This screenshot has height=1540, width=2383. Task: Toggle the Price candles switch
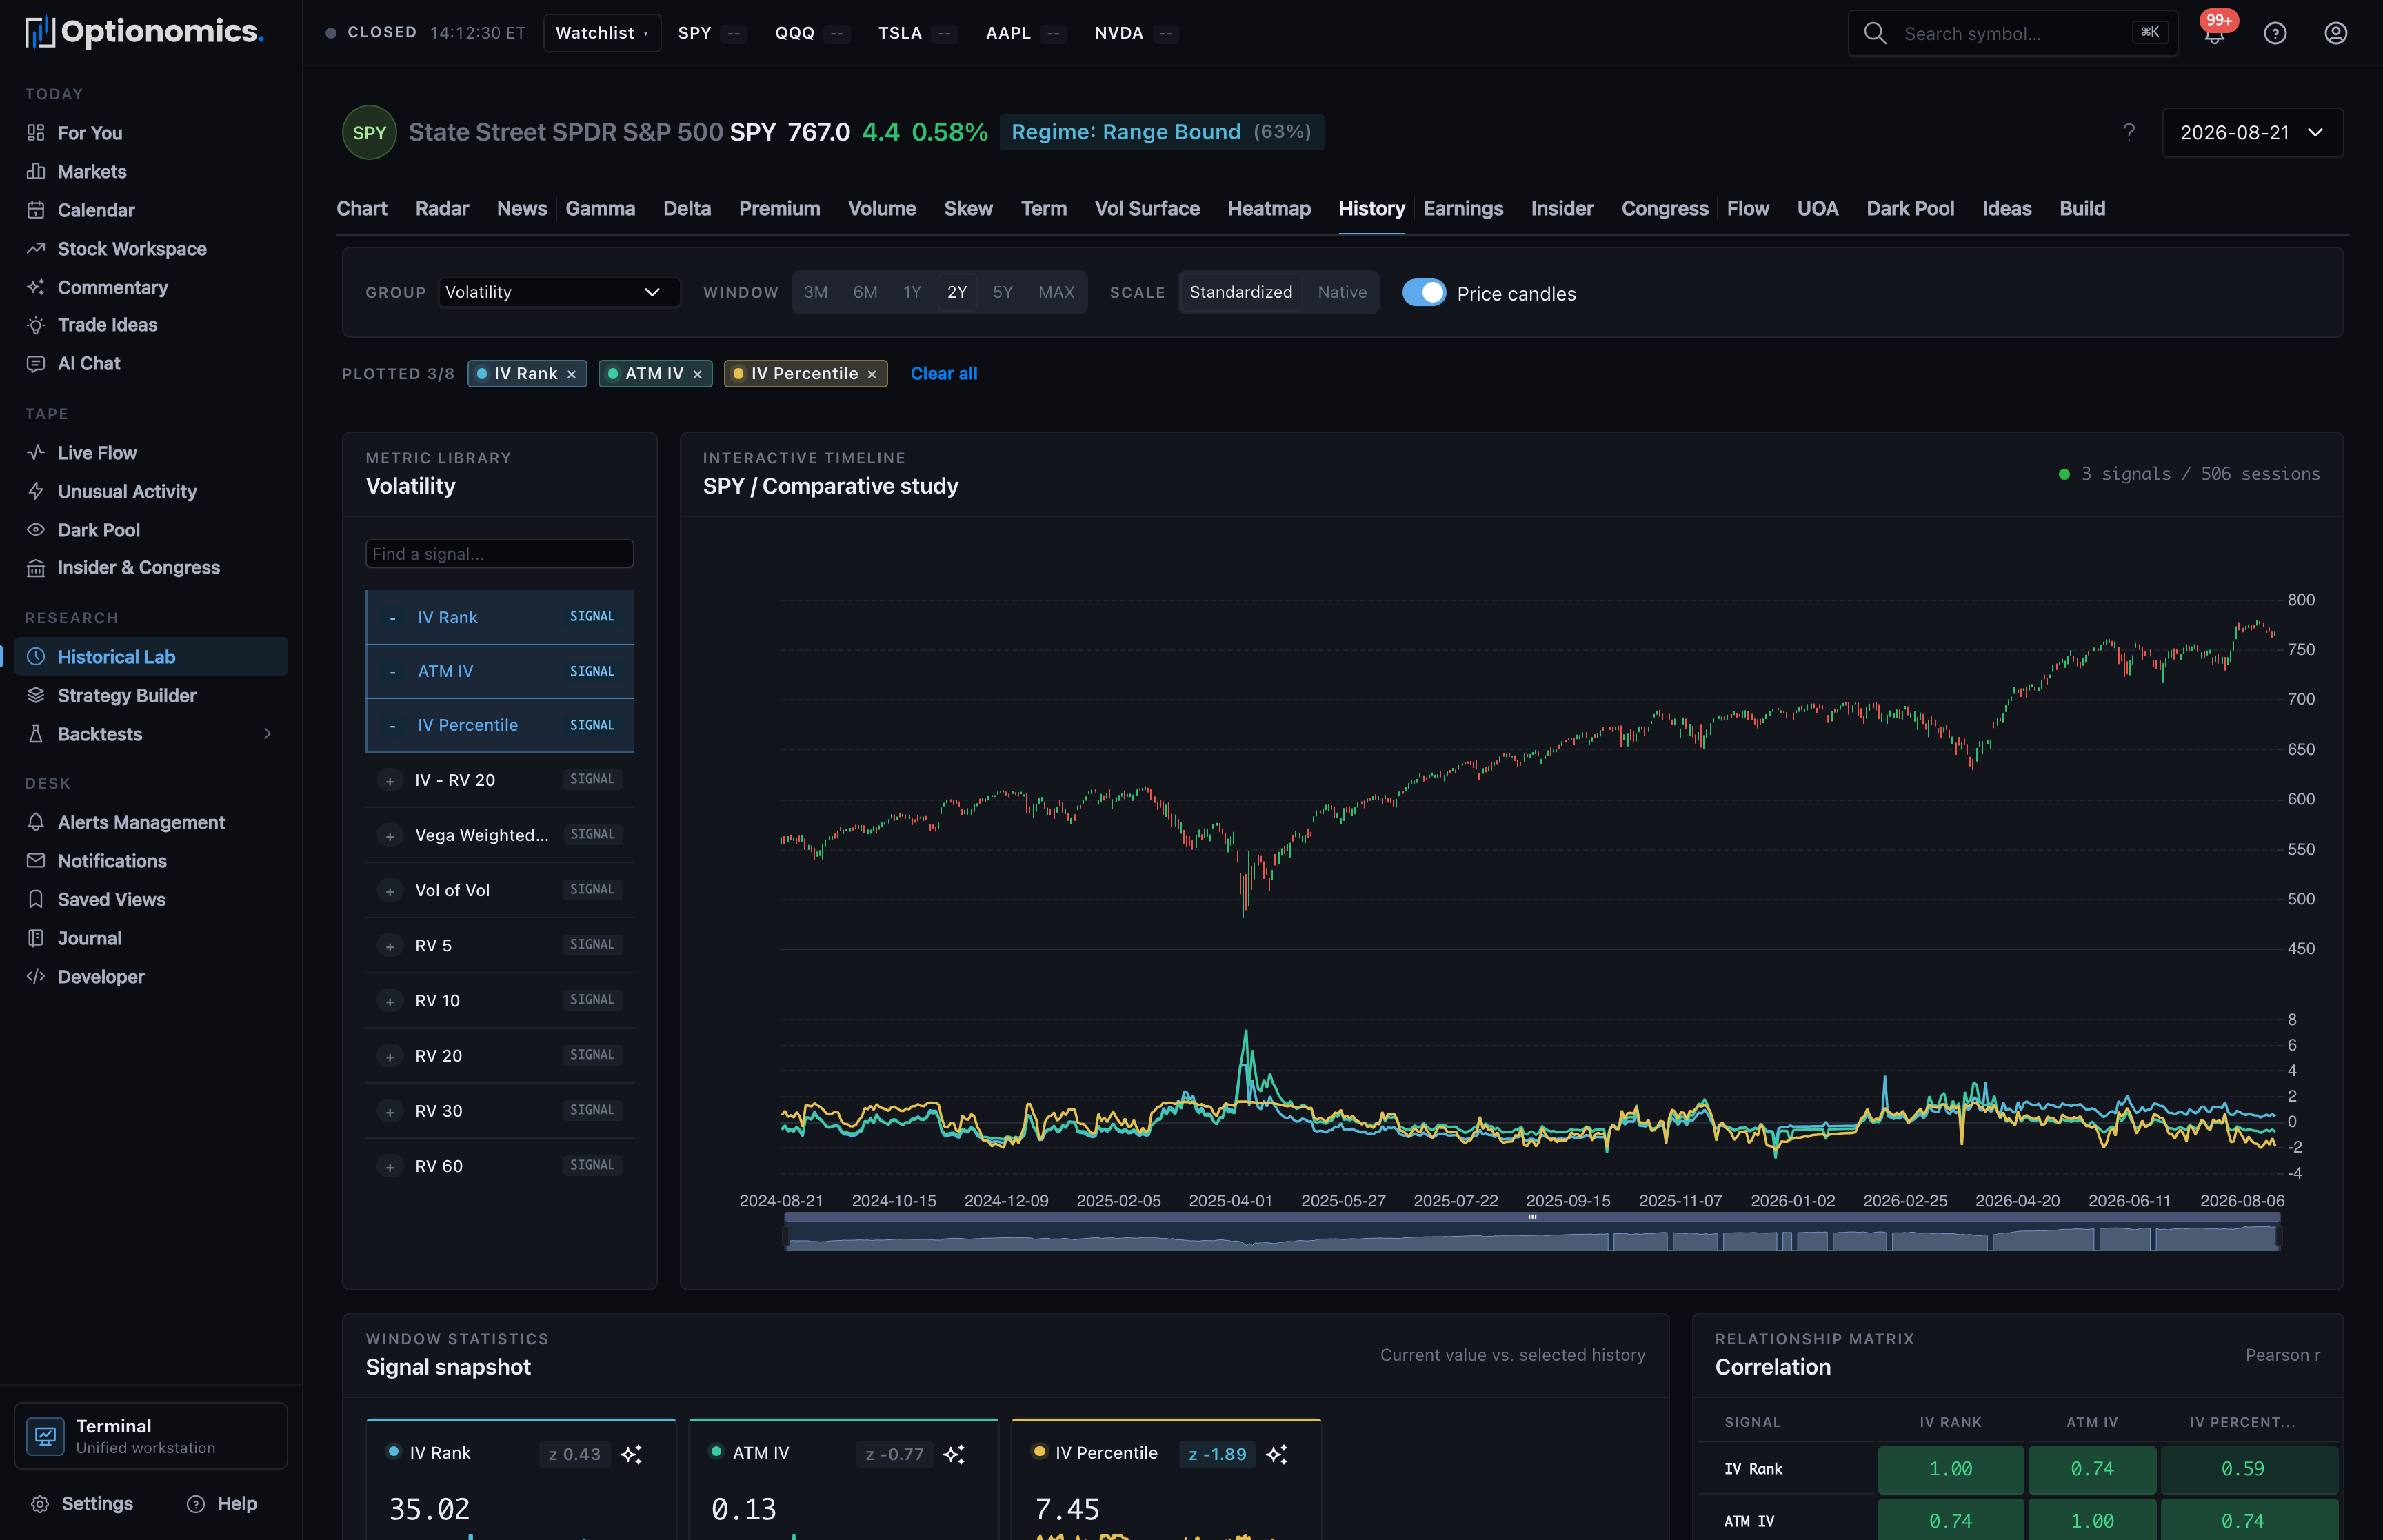[x=1423, y=293]
